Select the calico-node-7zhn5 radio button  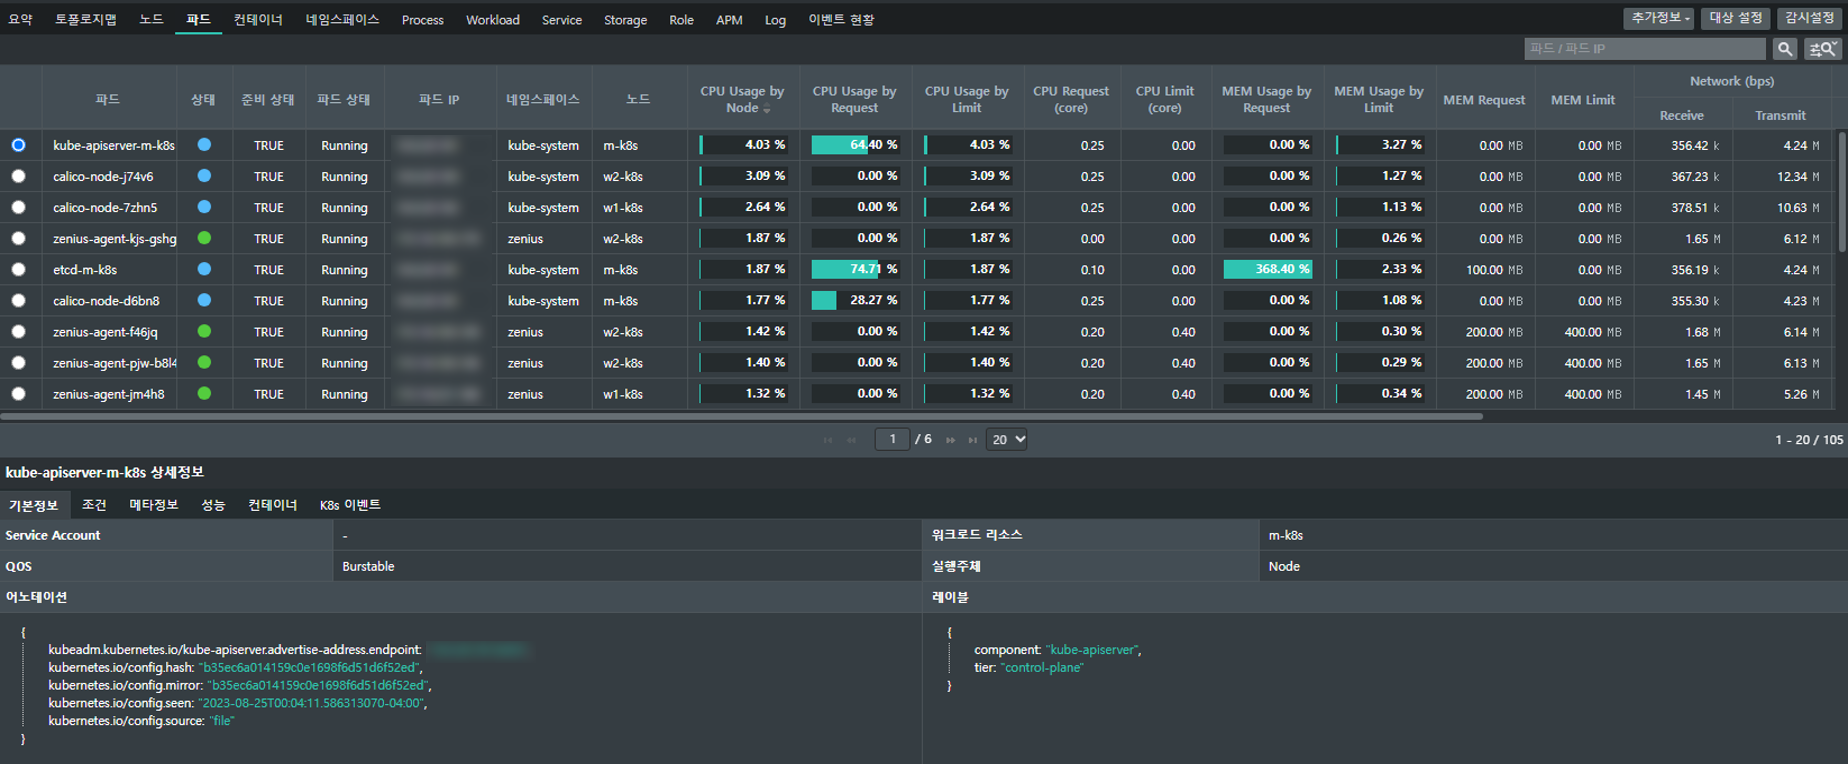18,207
